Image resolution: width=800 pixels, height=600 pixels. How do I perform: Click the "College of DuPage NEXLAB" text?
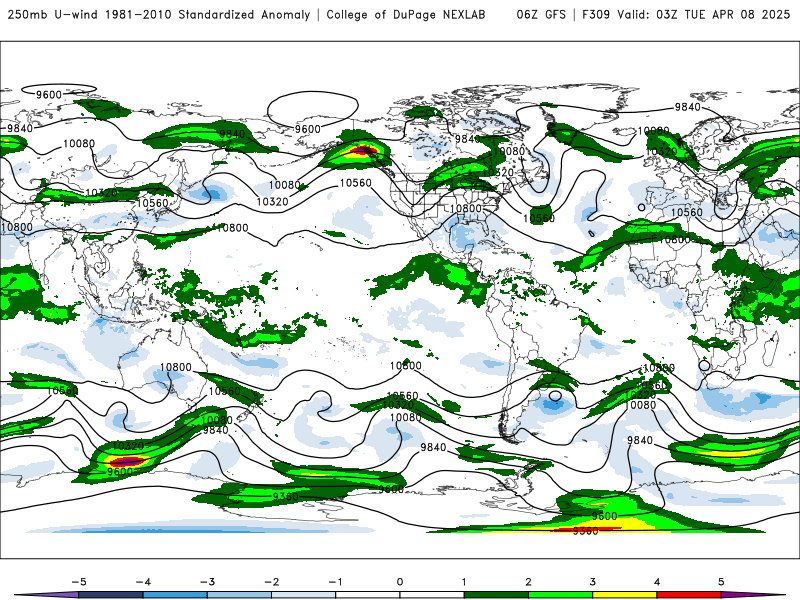(x=406, y=14)
